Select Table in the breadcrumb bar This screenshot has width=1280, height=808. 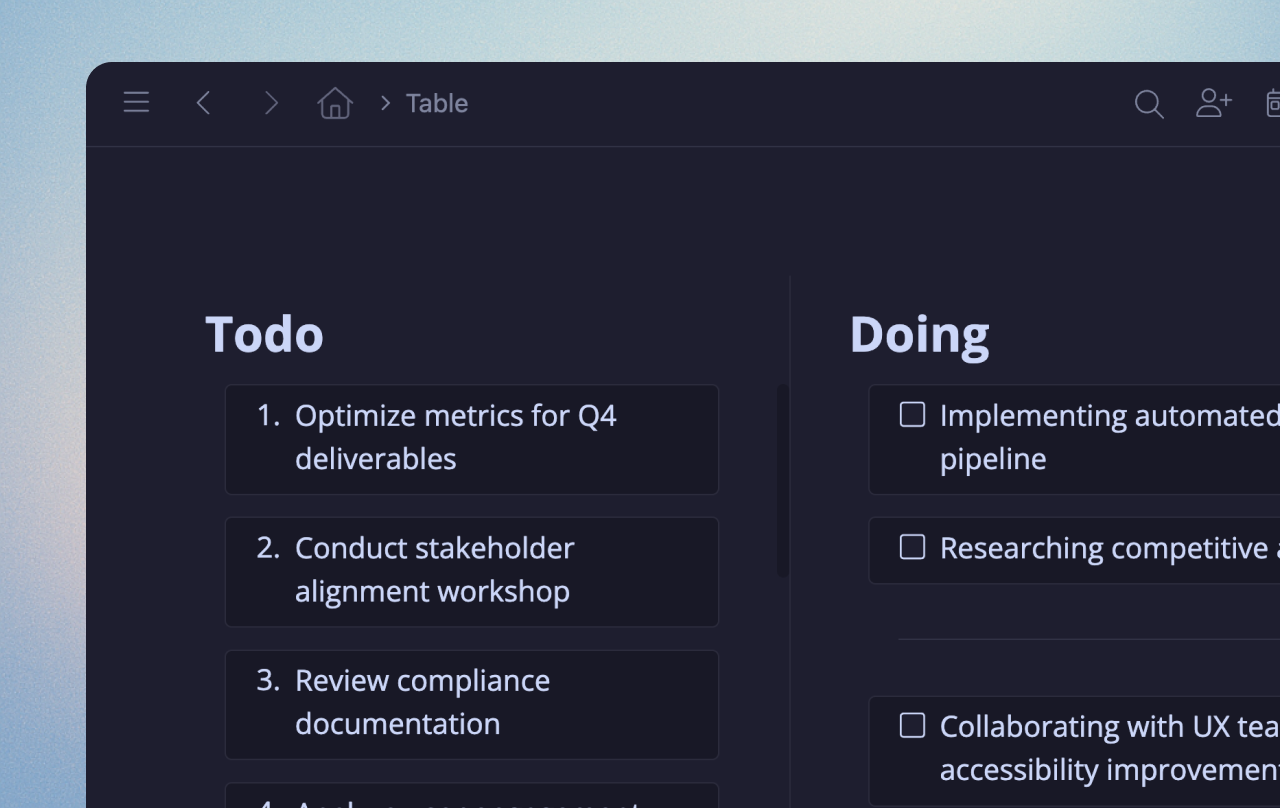click(435, 103)
